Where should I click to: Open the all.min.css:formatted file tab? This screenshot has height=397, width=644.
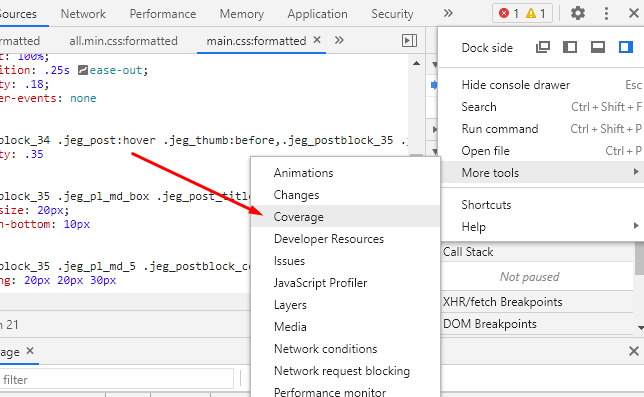tap(123, 41)
